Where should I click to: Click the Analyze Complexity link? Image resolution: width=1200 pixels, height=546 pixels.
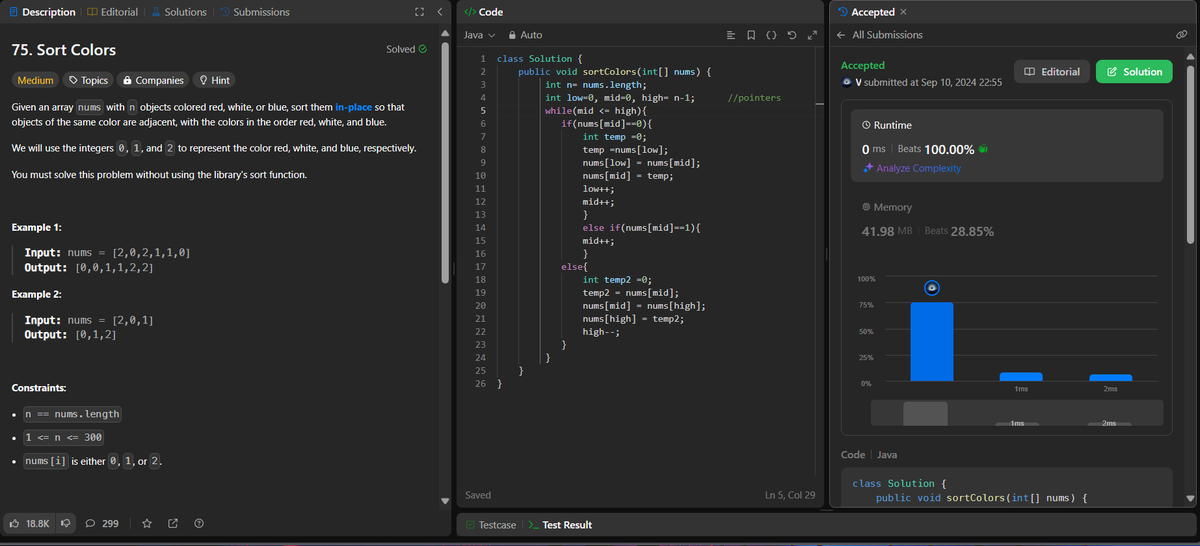click(x=911, y=168)
